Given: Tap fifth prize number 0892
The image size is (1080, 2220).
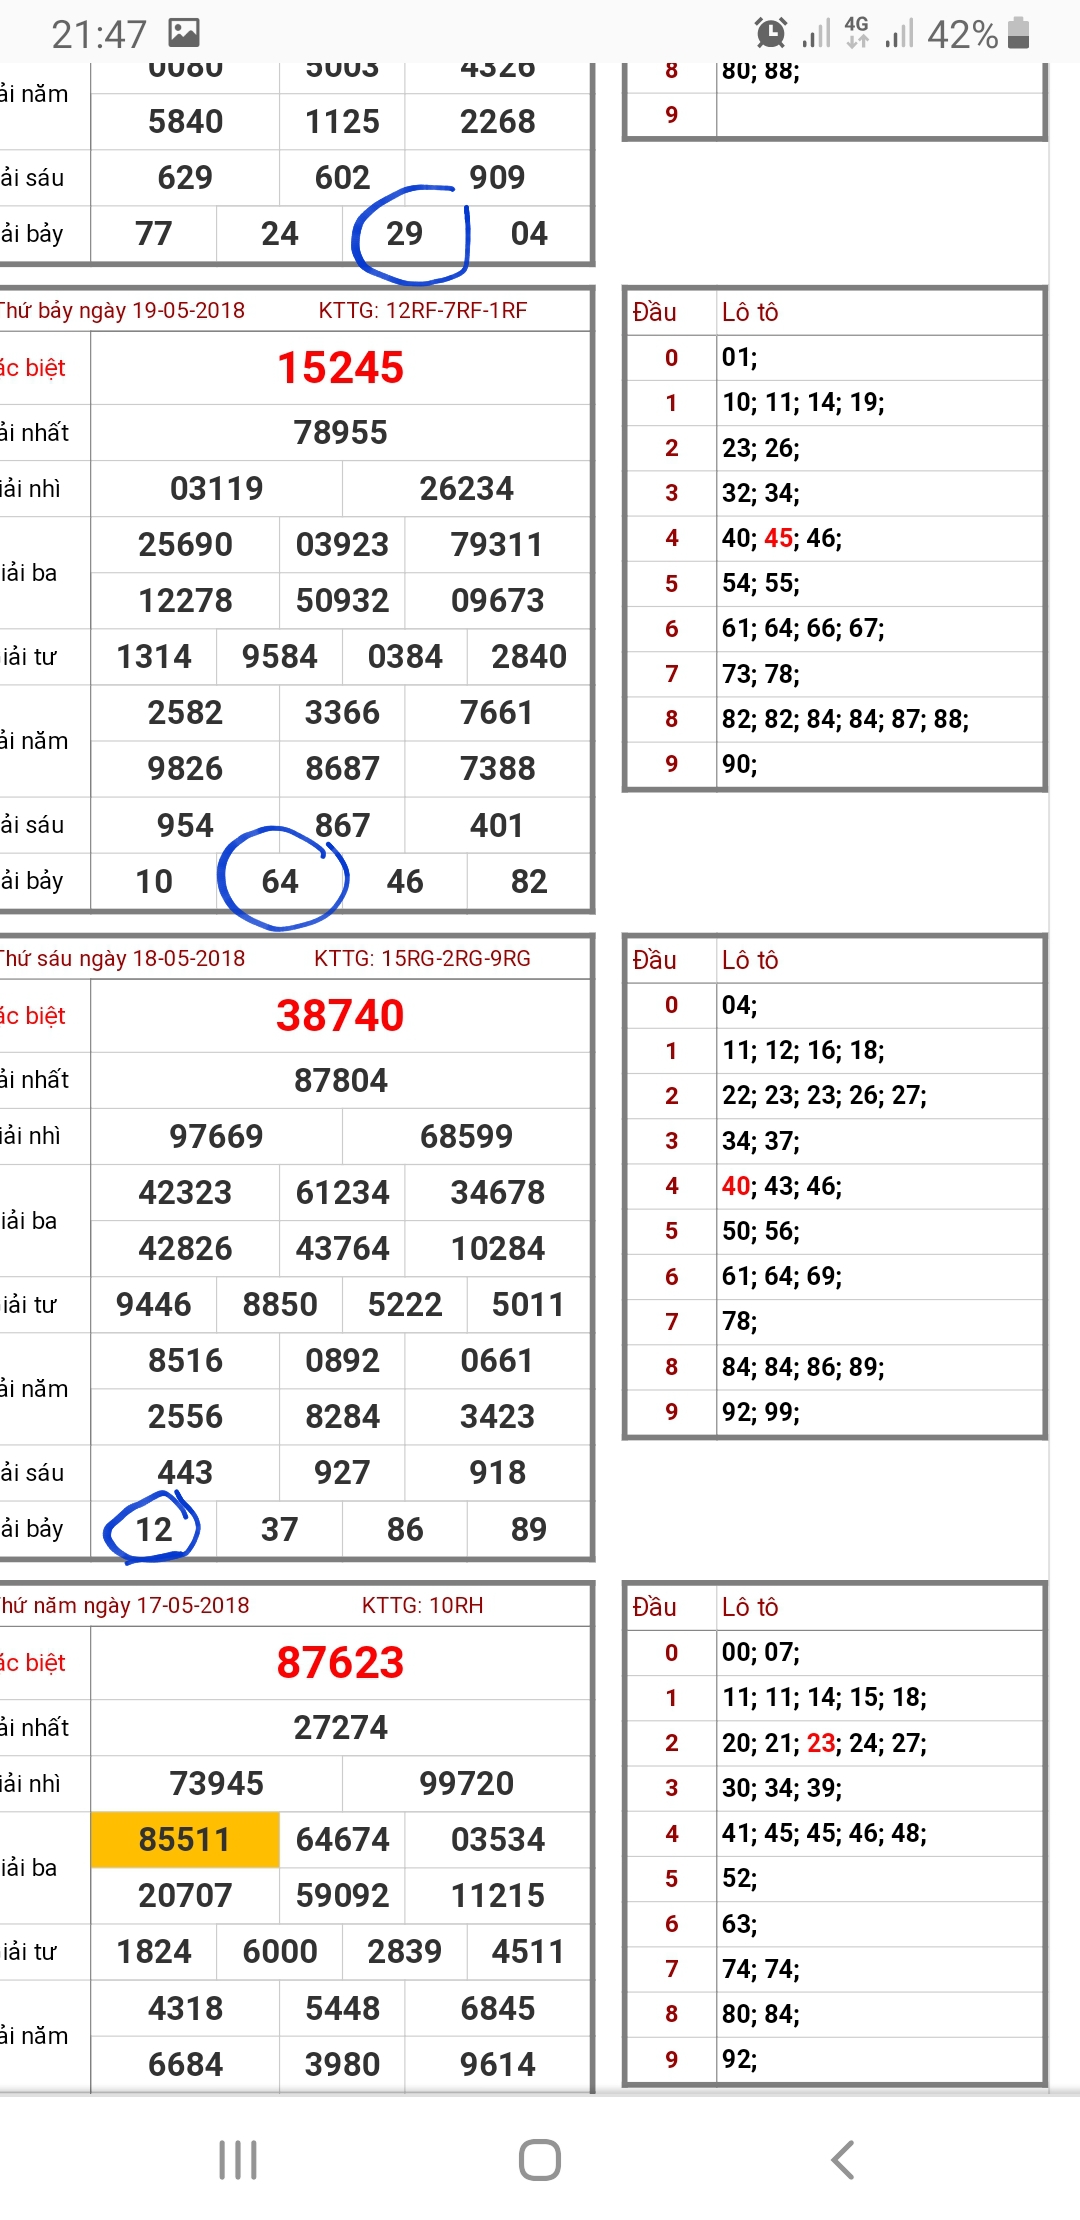Looking at the screenshot, I should tap(342, 1361).
